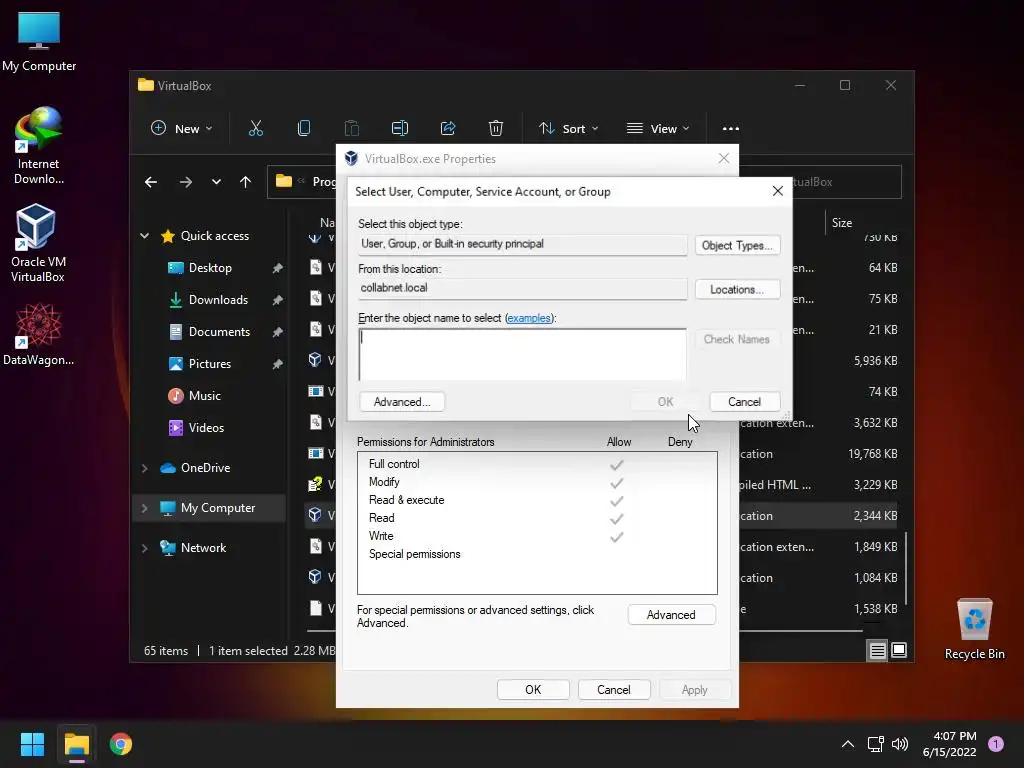Open recent locations chevron beside forward arrow
1024x768 pixels.
pyautogui.click(x=216, y=182)
